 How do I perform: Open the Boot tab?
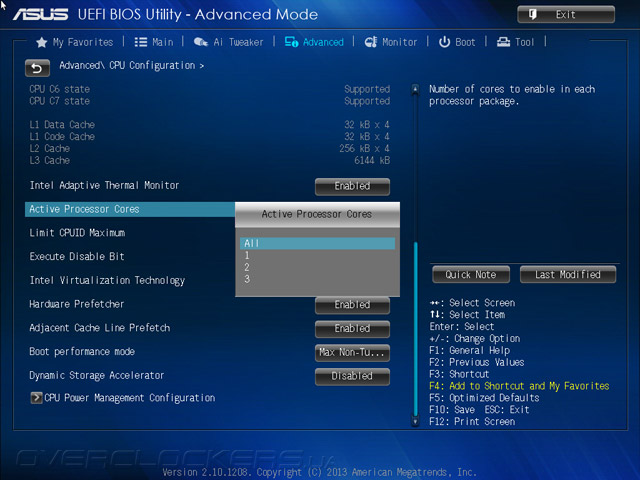pos(457,42)
